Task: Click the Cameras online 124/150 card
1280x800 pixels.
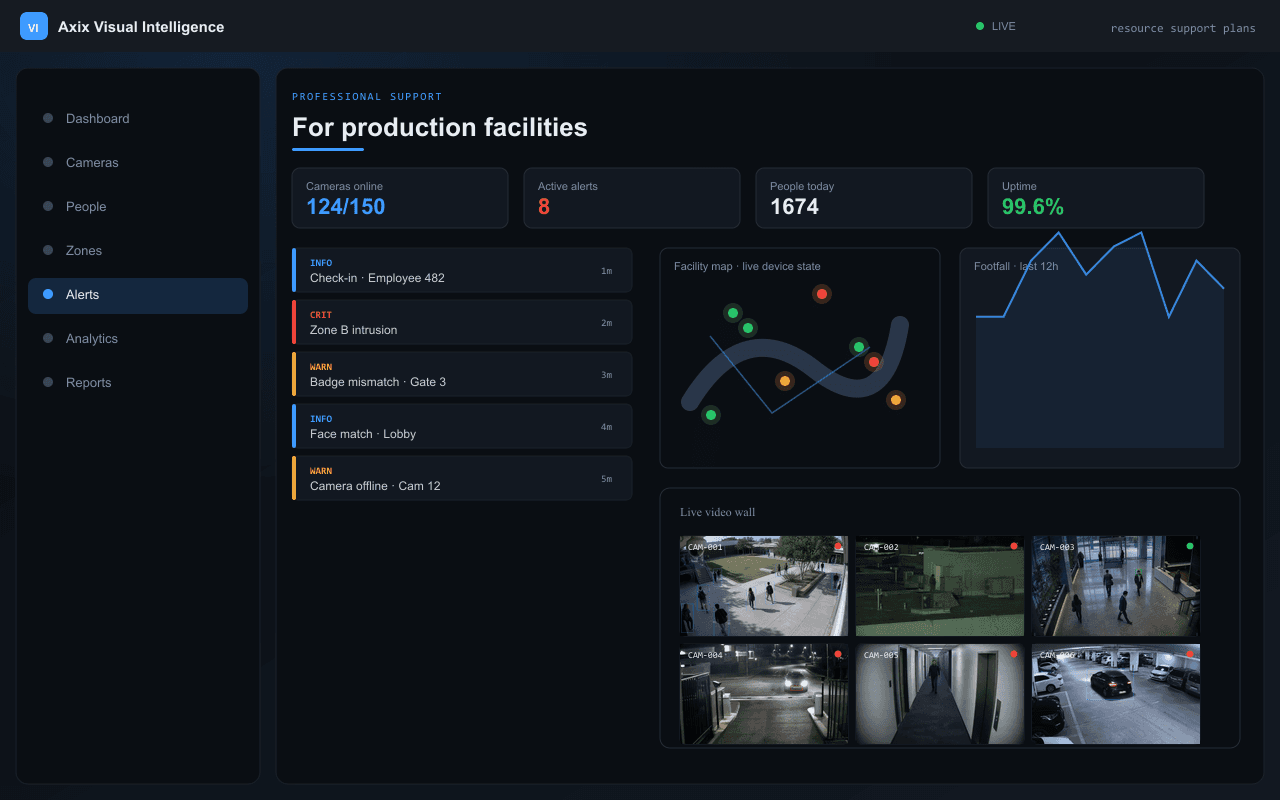Action: [x=400, y=198]
